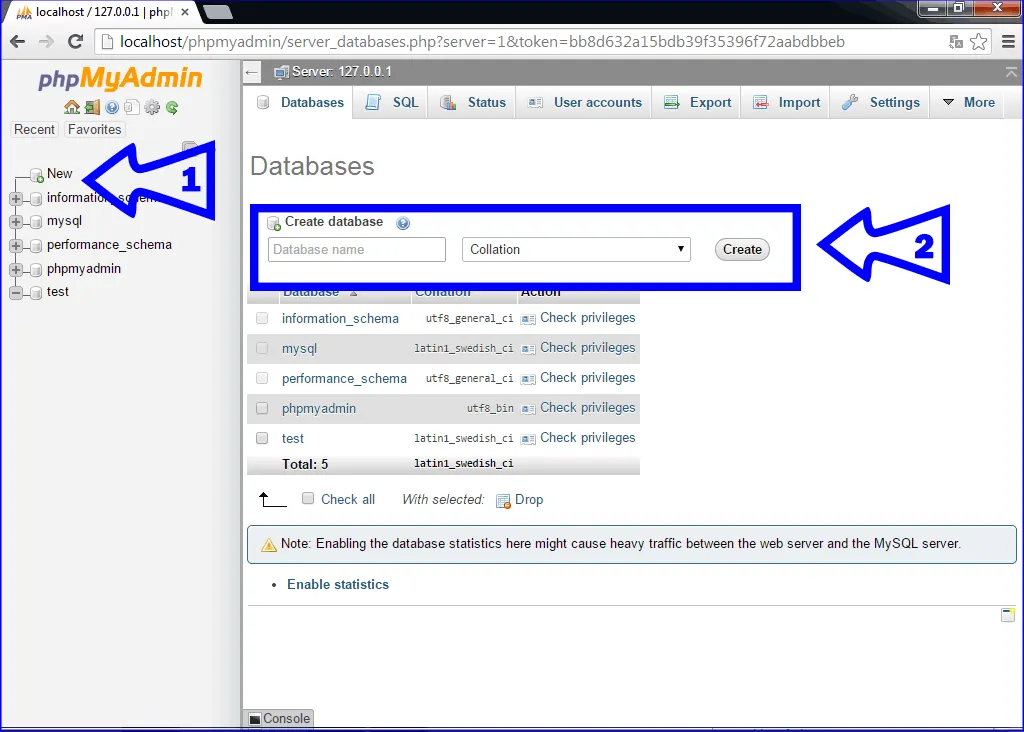Switch to the Databases tab
Screen dimensions: 1024x732
[300, 103]
